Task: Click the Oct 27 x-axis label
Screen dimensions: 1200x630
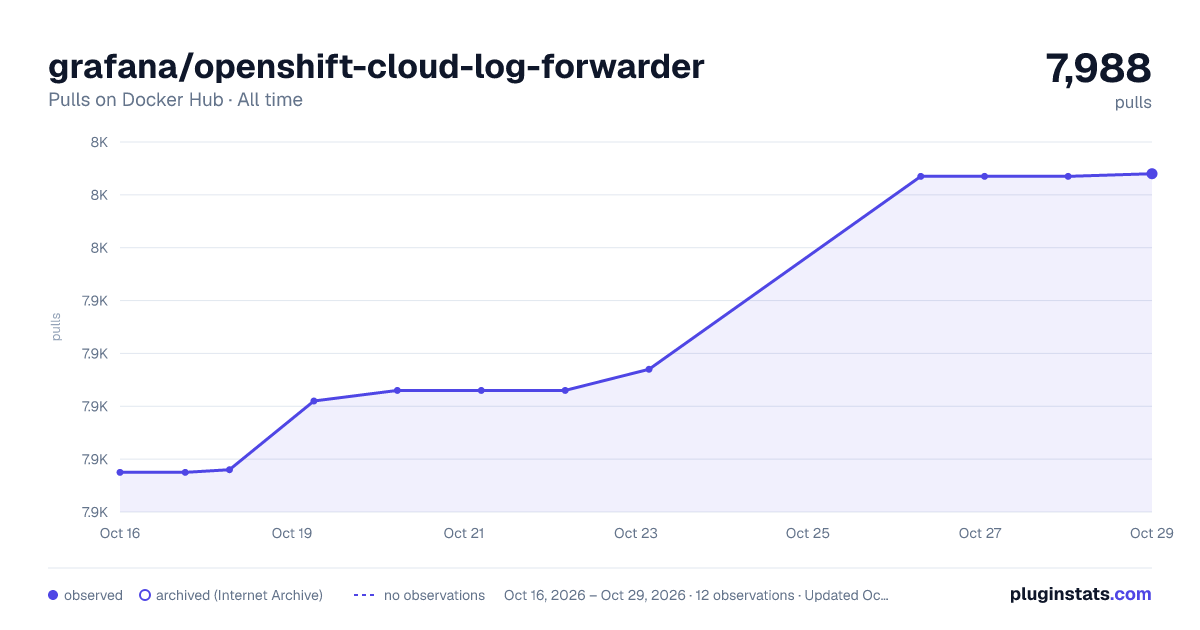Action: (980, 533)
